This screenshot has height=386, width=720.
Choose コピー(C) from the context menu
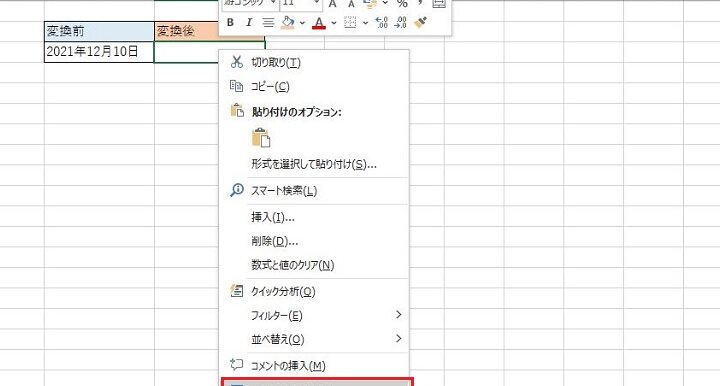click(314, 86)
